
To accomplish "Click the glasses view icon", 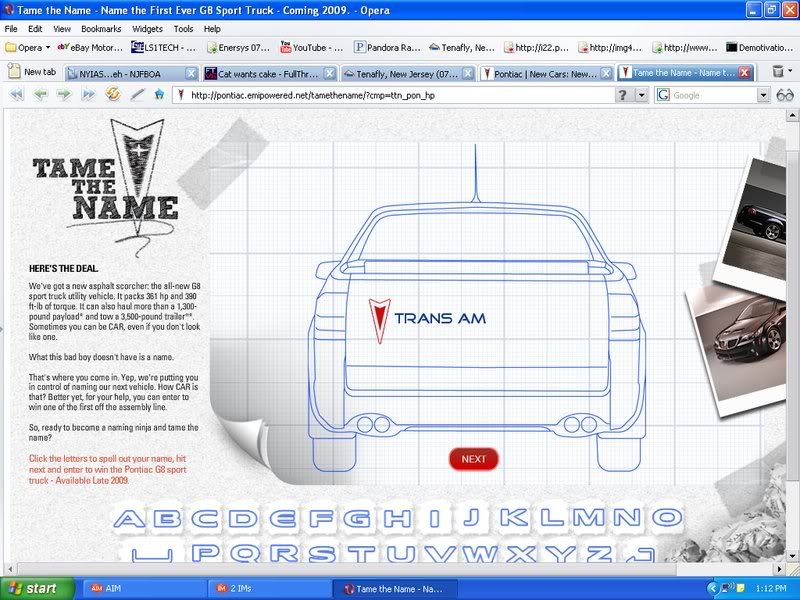I will click(x=784, y=95).
